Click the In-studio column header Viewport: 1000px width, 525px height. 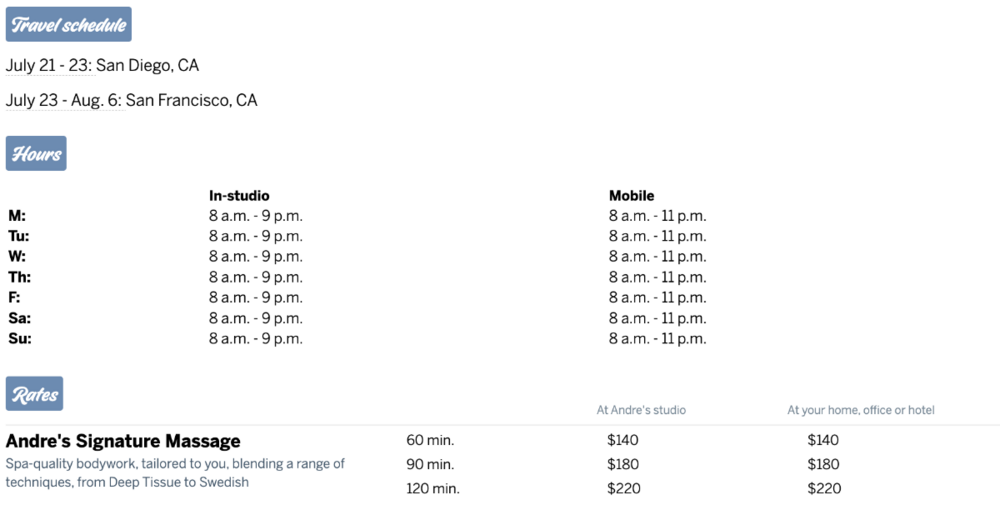[239, 196]
